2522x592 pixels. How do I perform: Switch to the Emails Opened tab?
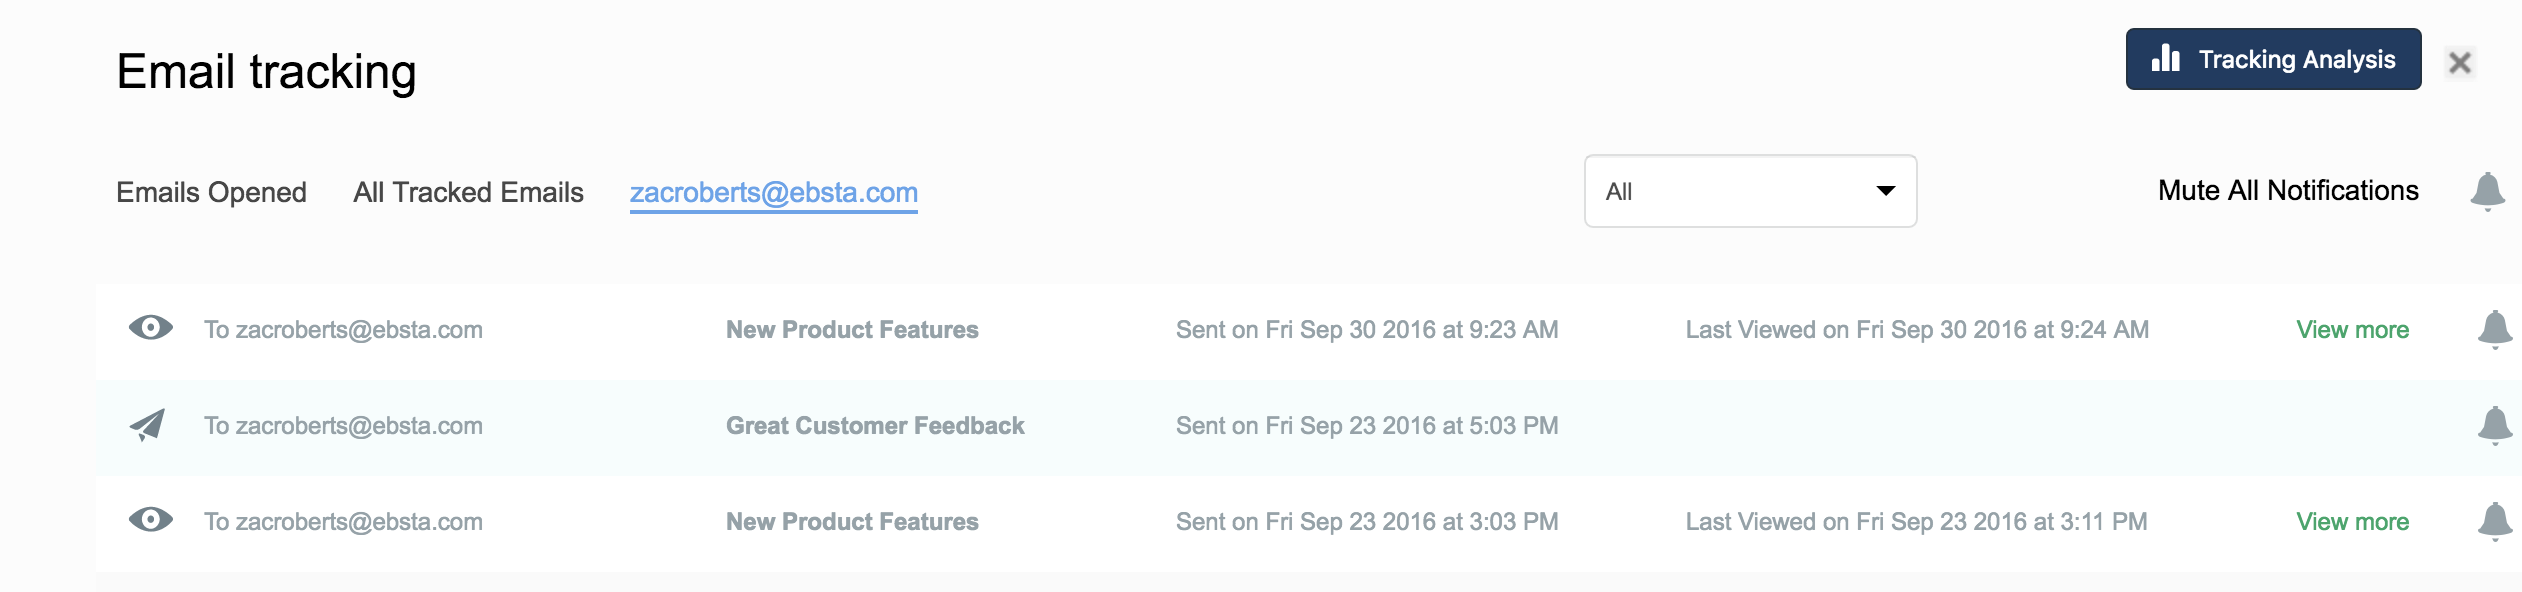coord(211,192)
